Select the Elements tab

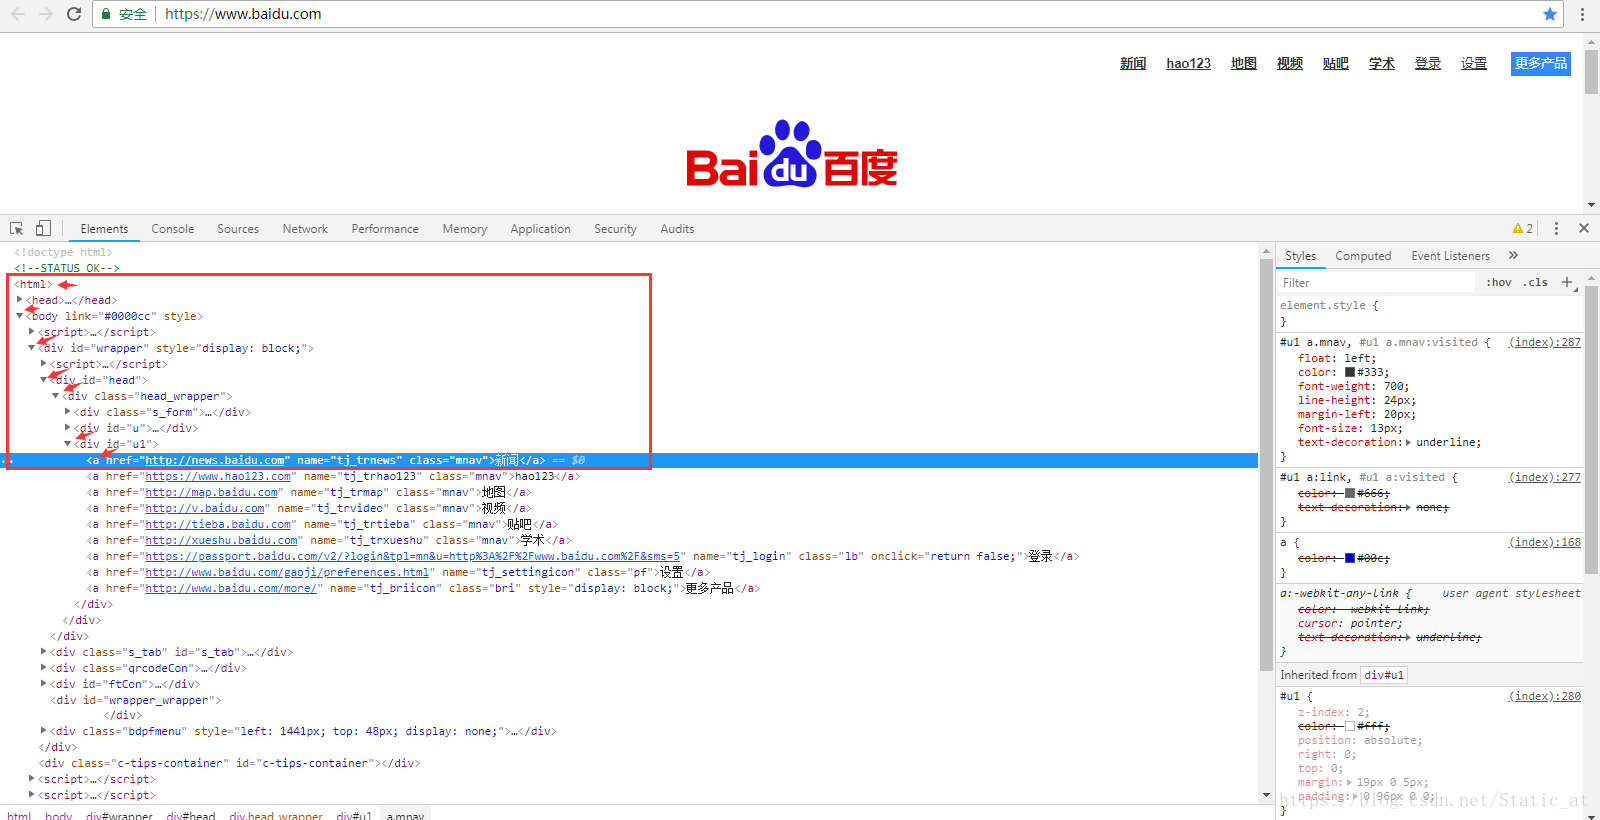click(x=104, y=229)
